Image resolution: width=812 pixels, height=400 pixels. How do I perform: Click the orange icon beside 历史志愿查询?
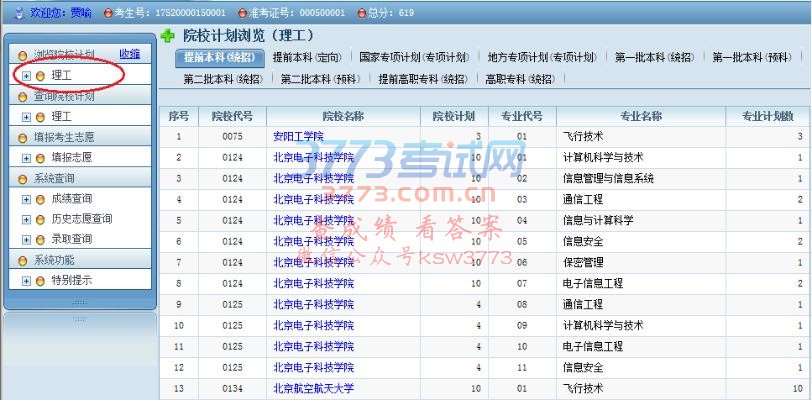(40, 219)
